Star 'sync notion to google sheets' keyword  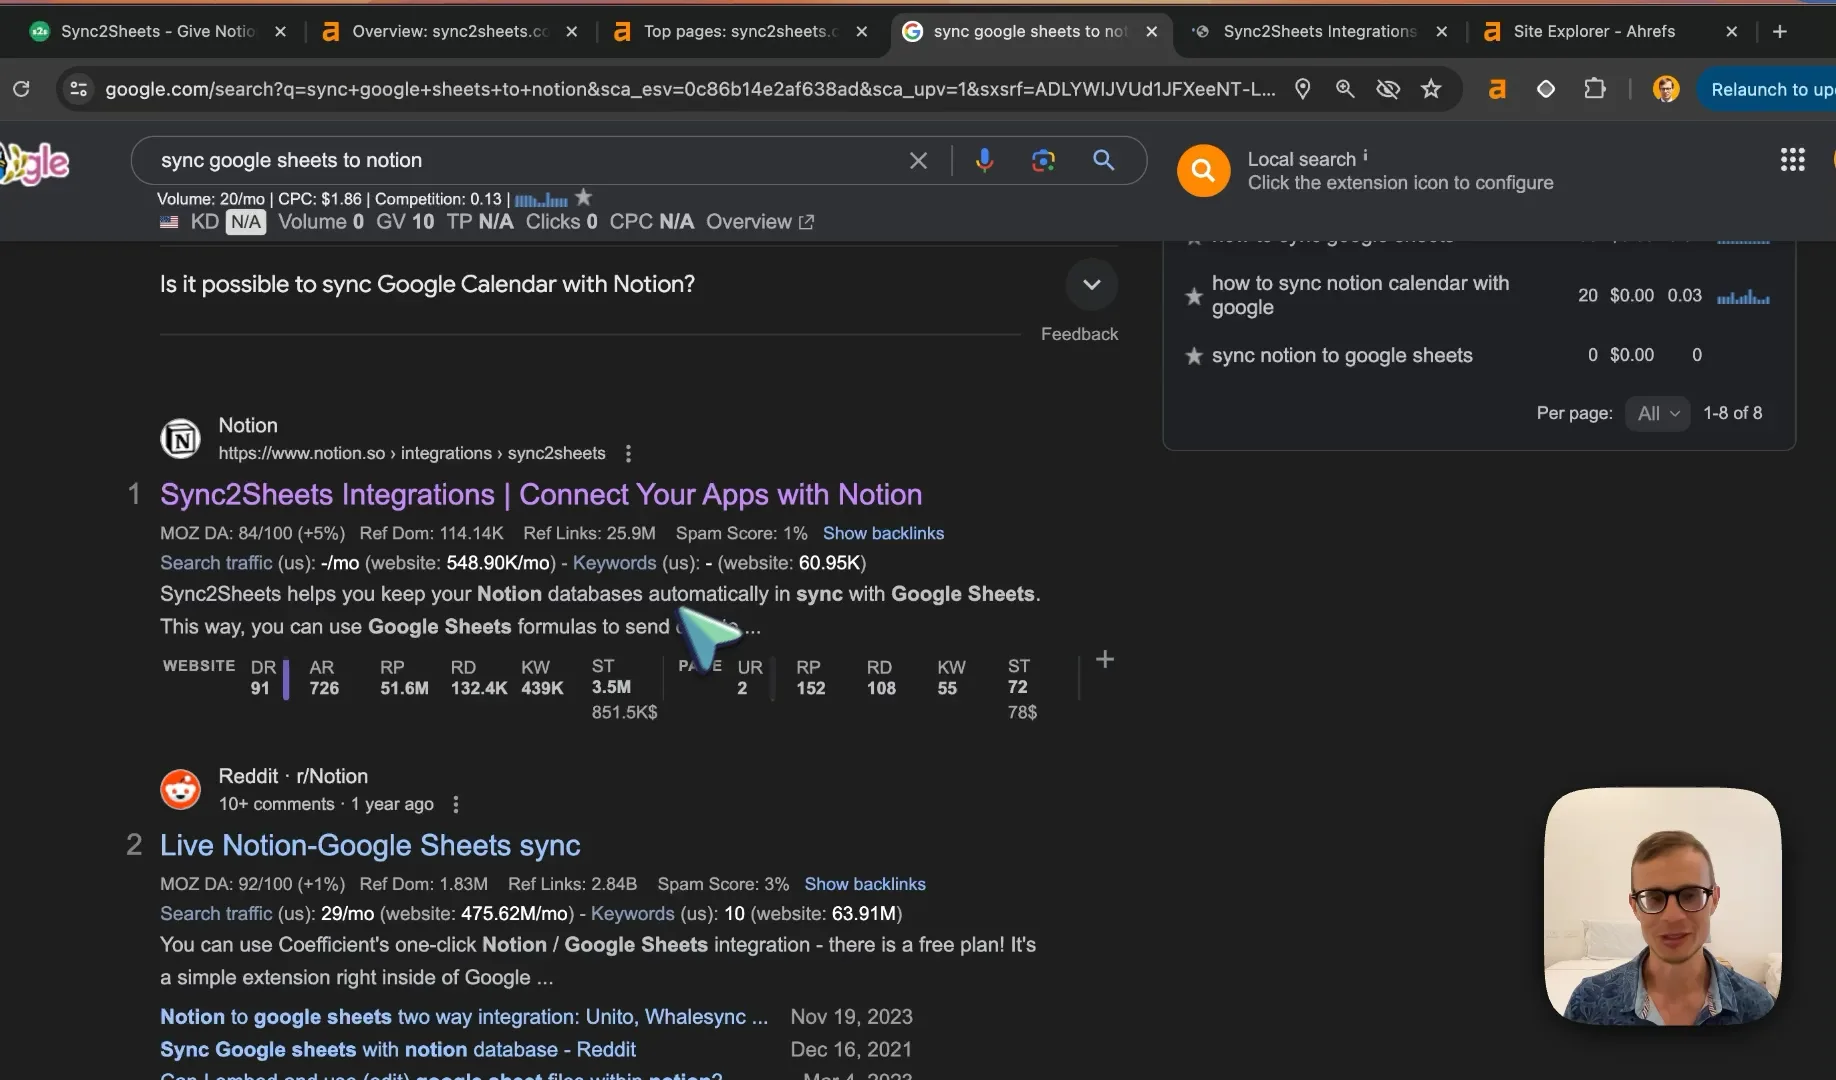tap(1193, 356)
